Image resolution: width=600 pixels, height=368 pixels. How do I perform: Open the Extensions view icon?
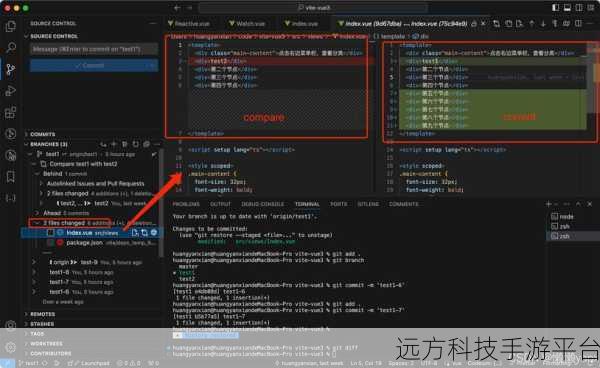tap(11, 112)
